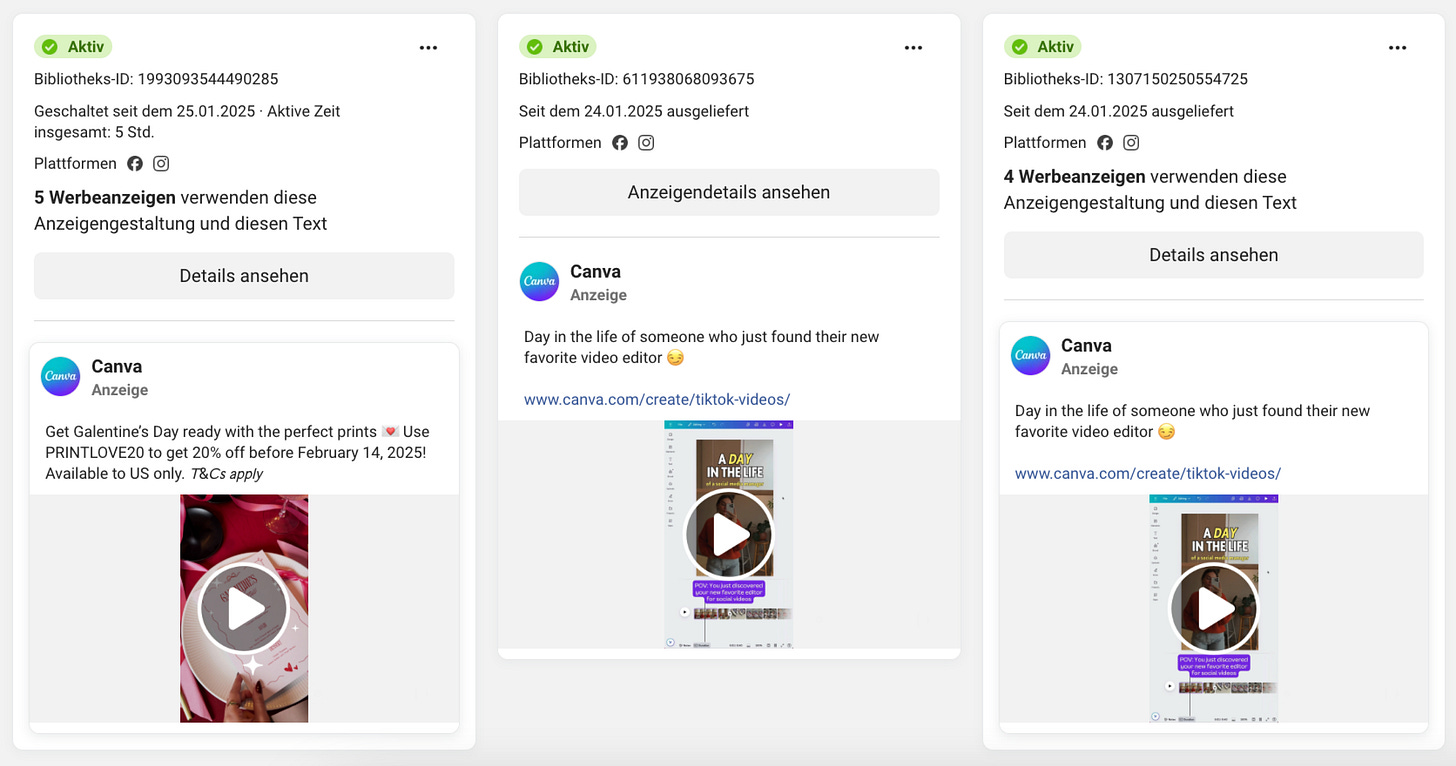Screen dimensions: 1456x766
Task: Click Anzeige label in ad 1307150250554725
Action: [x=1090, y=369]
